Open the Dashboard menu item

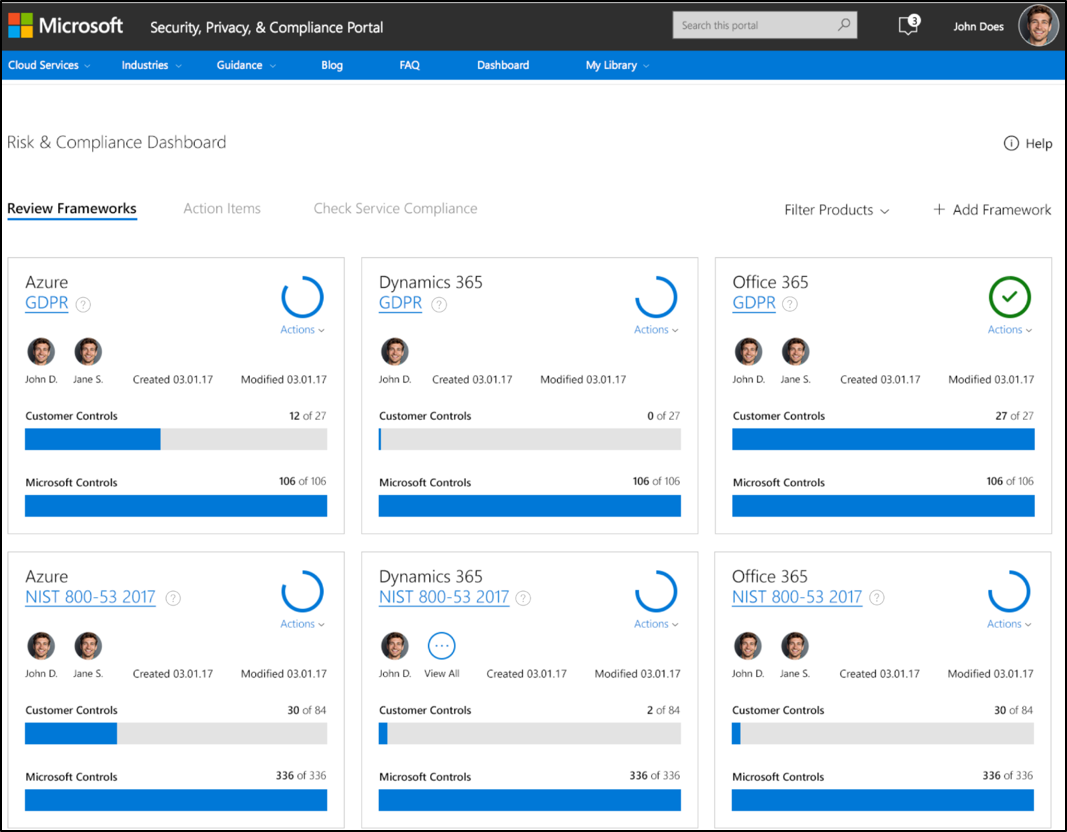(x=502, y=65)
